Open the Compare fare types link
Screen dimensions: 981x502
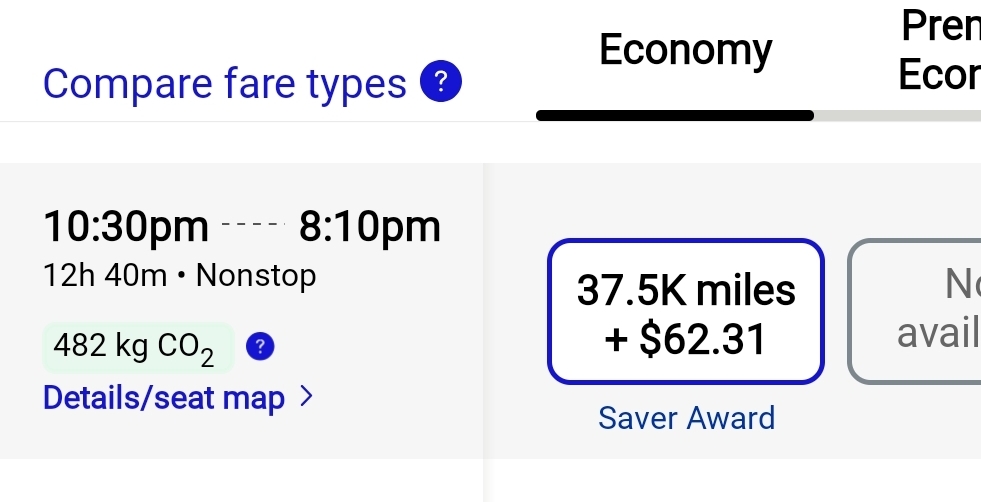tap(225, 84)
